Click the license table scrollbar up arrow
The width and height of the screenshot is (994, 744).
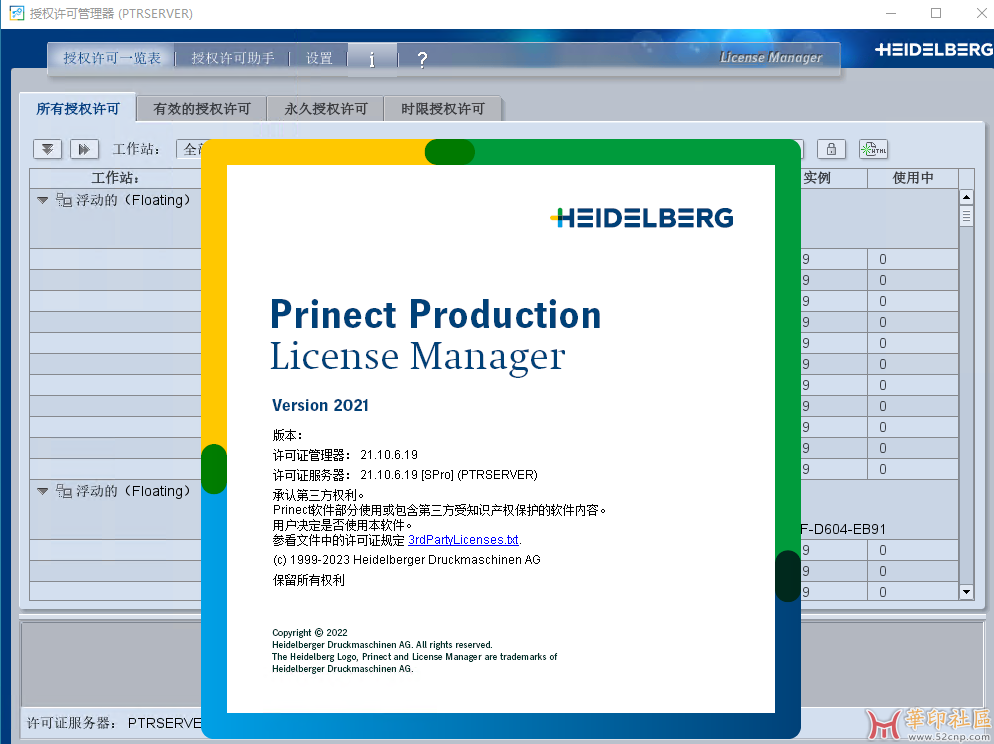[966, 196]
